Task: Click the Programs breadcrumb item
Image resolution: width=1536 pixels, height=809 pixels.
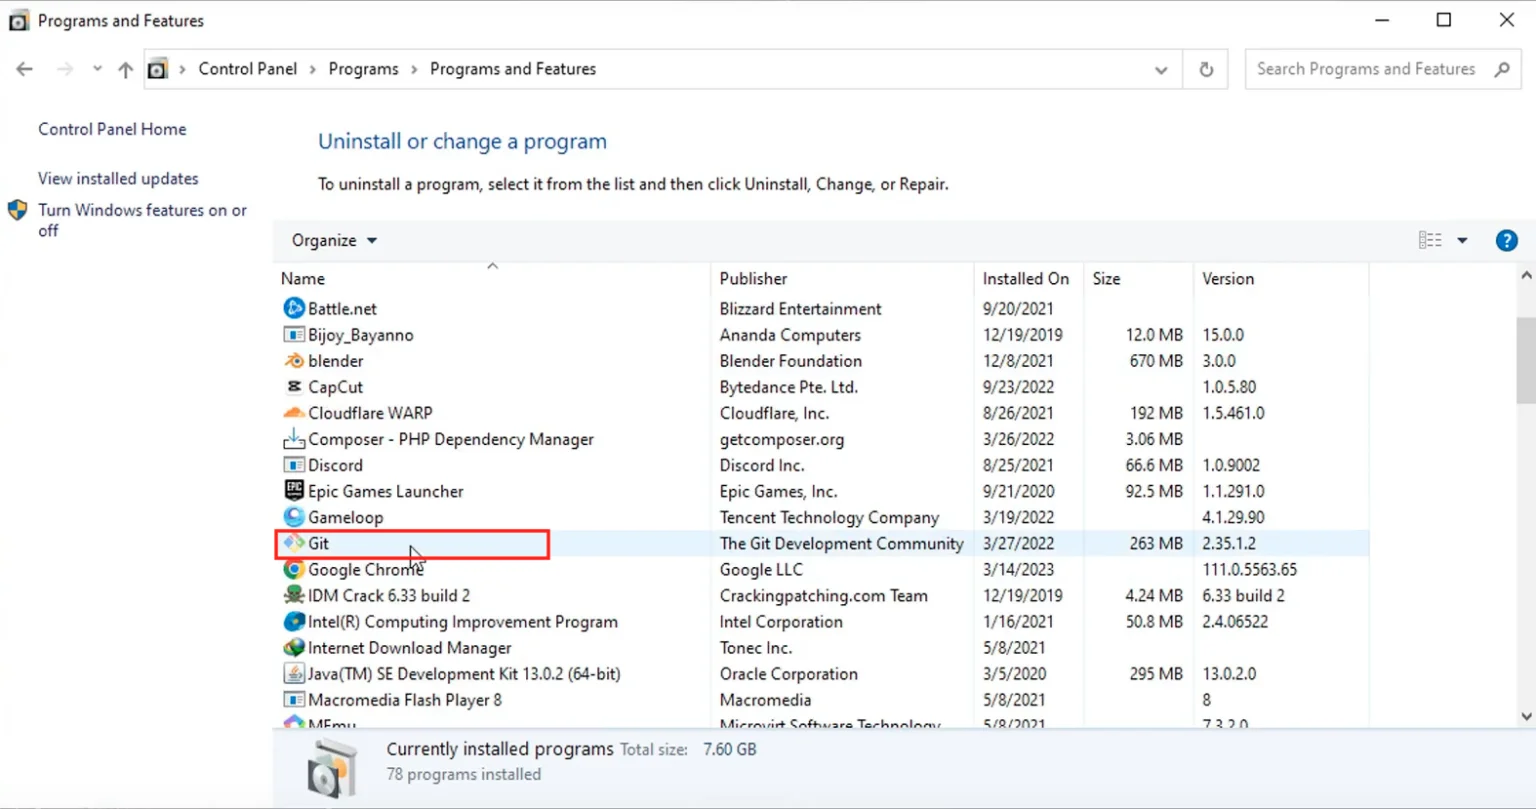Action: point(363,68)
